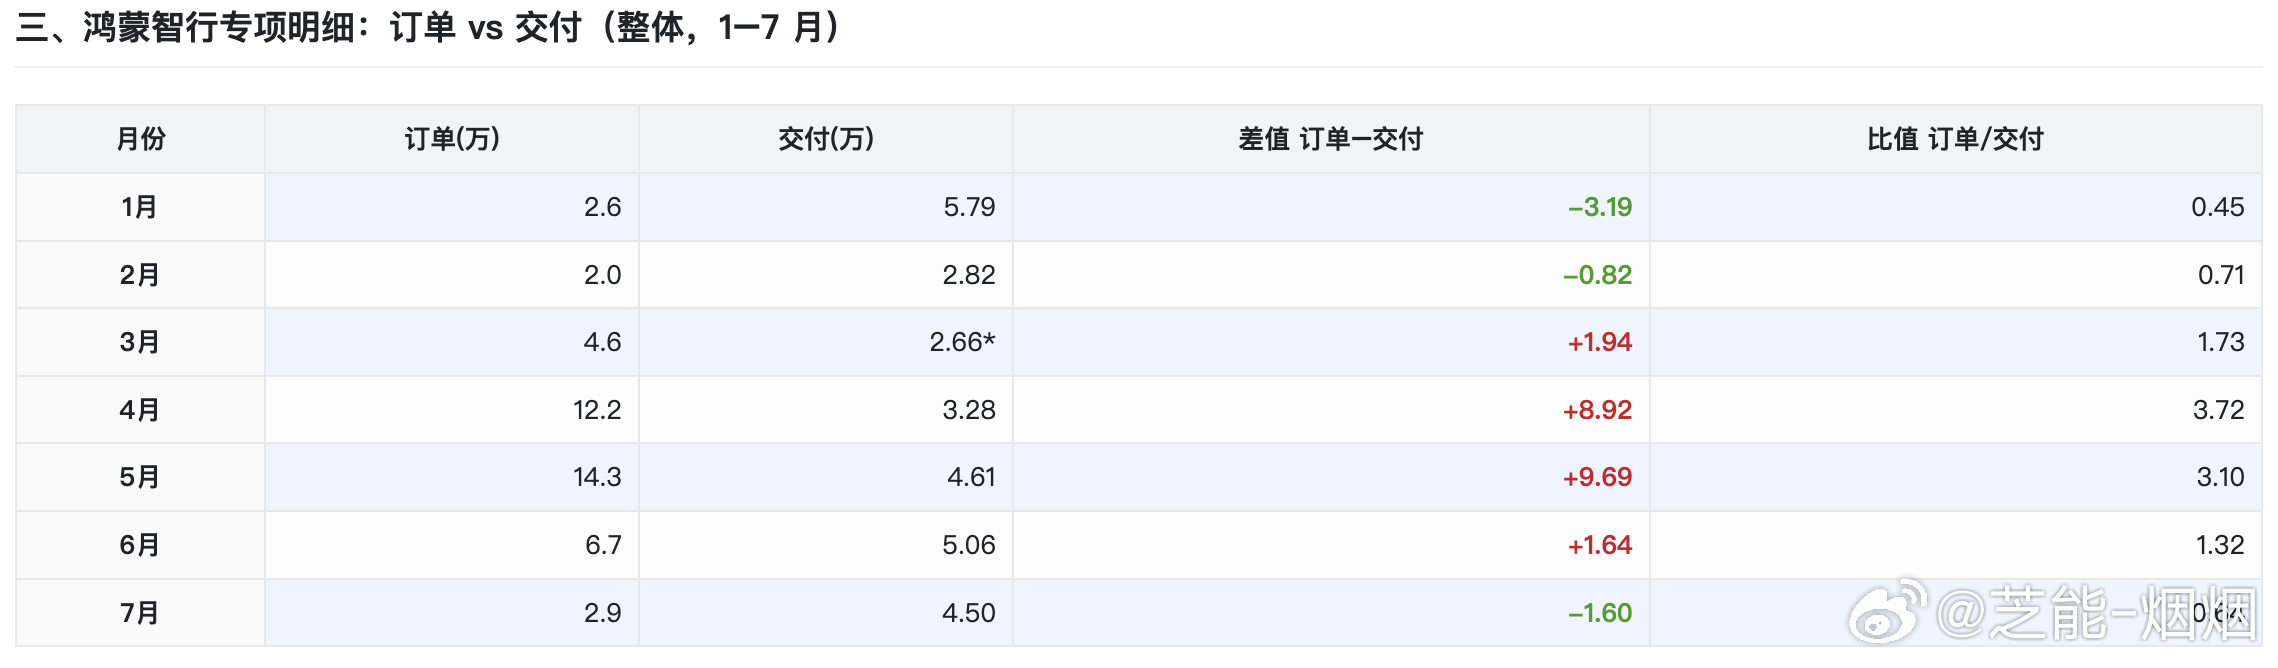Viewport: 2278px width, 668px height.
Task: Click the 交付(万) column header
Action: tap(826, 139)
